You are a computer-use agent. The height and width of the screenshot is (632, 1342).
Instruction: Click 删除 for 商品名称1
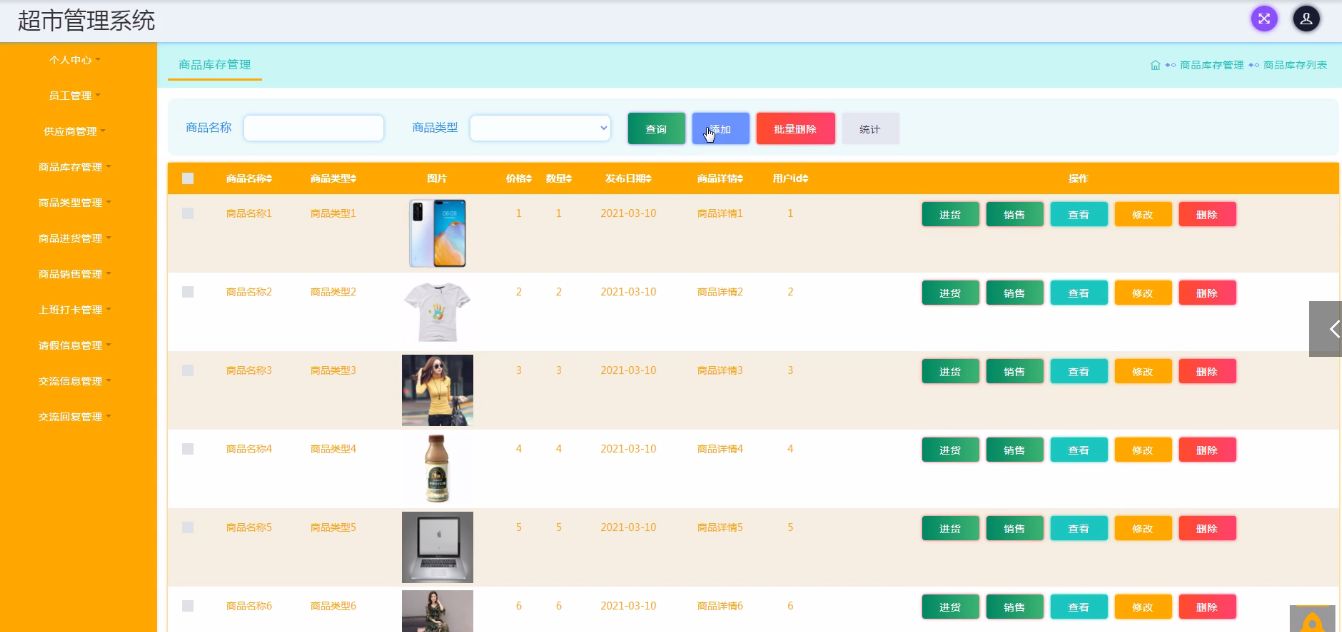(1207, 214)
